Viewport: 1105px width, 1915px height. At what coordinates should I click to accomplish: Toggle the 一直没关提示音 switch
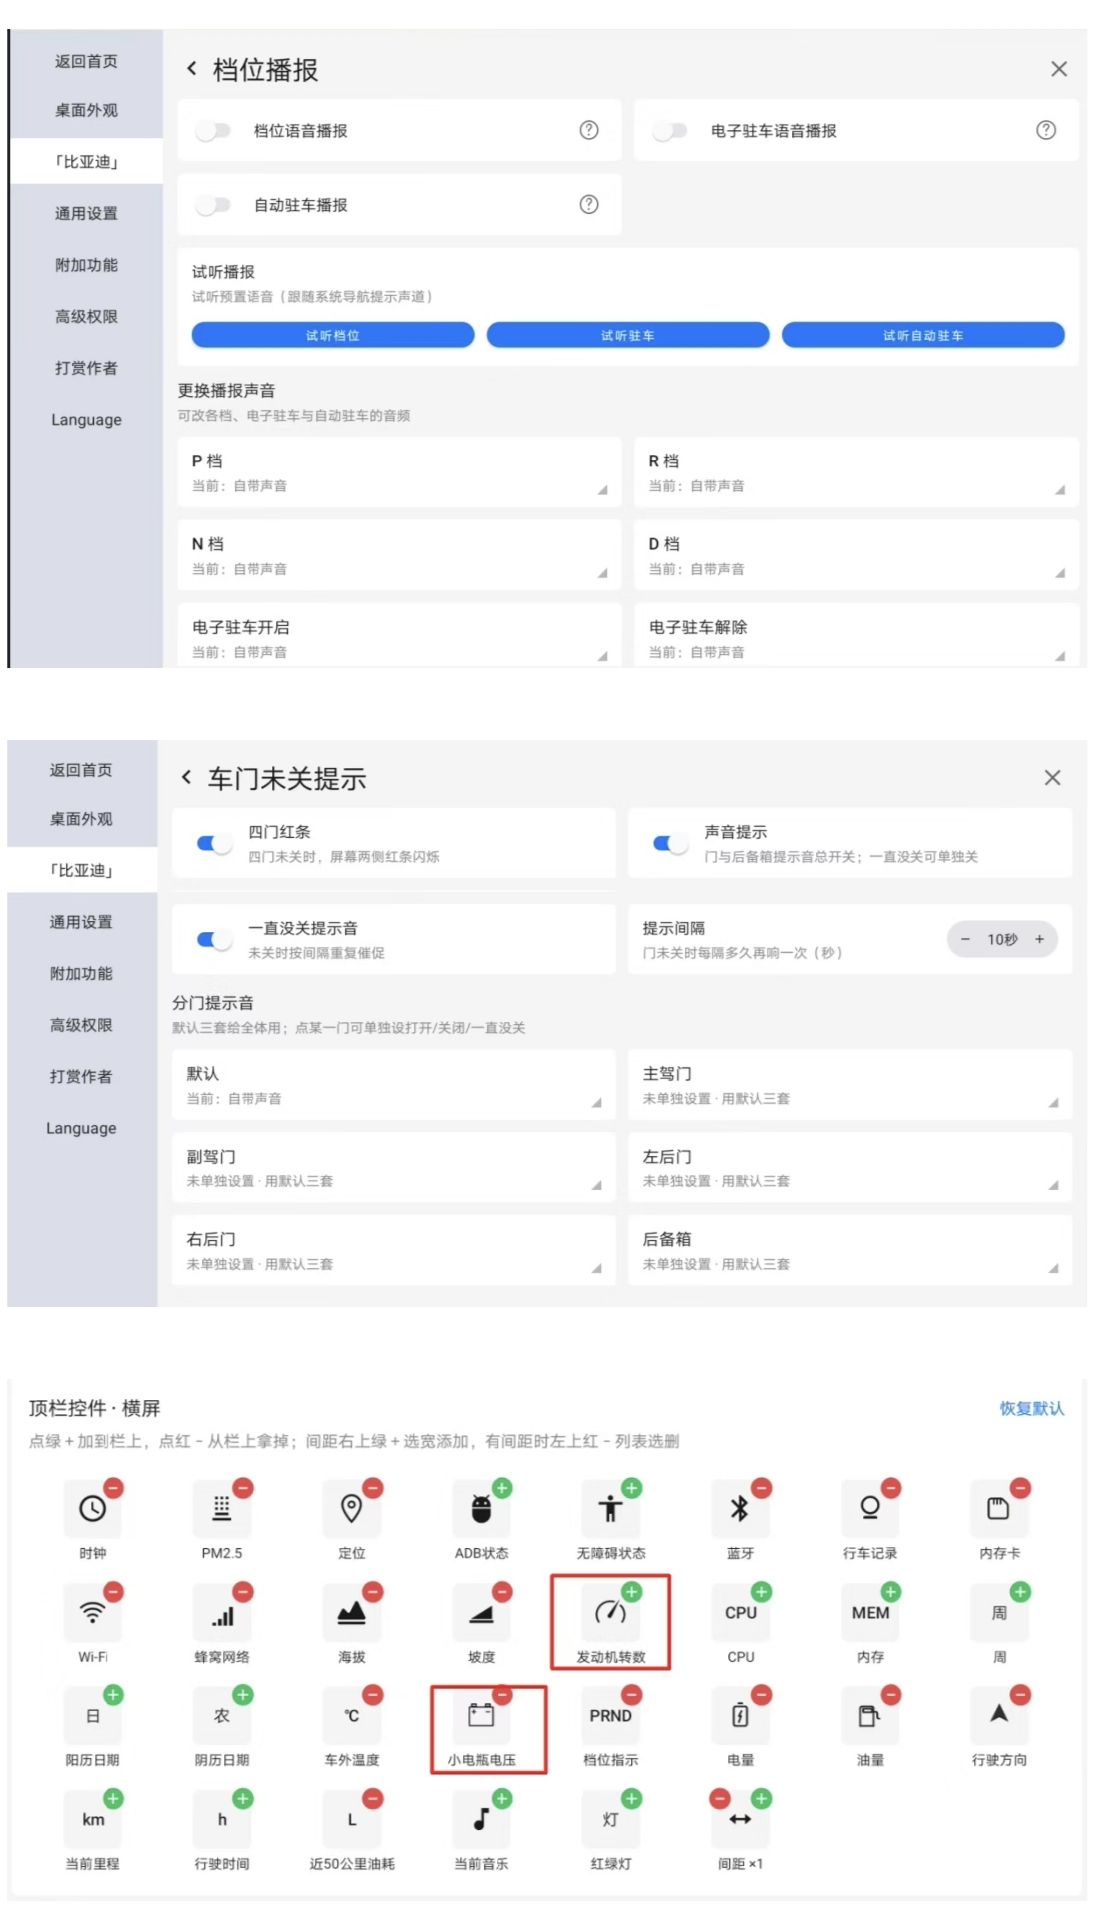point(214,940)
